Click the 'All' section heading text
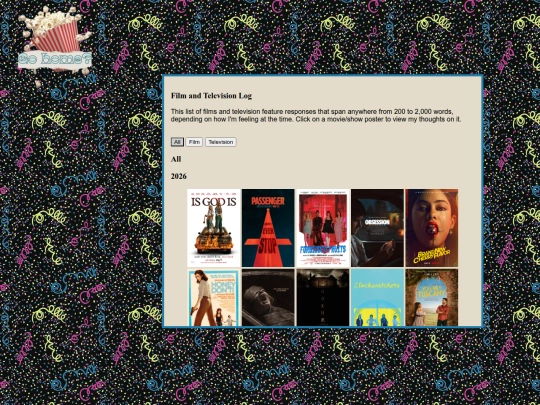The image size is (540, 405). point(176,159)
